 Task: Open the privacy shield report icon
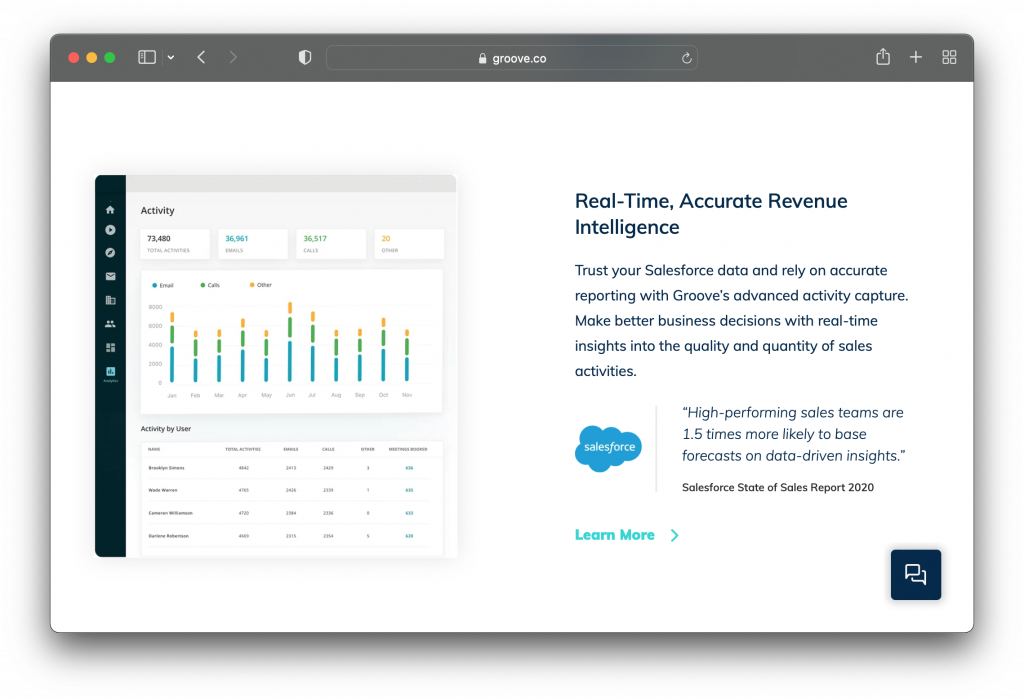305,58
